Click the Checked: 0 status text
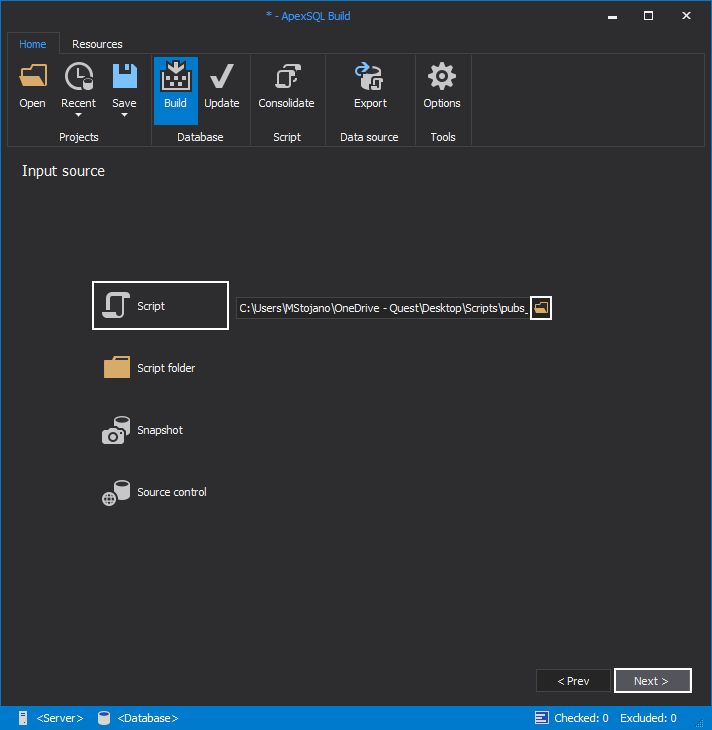The image size is (712, 730). pos(581,718)
